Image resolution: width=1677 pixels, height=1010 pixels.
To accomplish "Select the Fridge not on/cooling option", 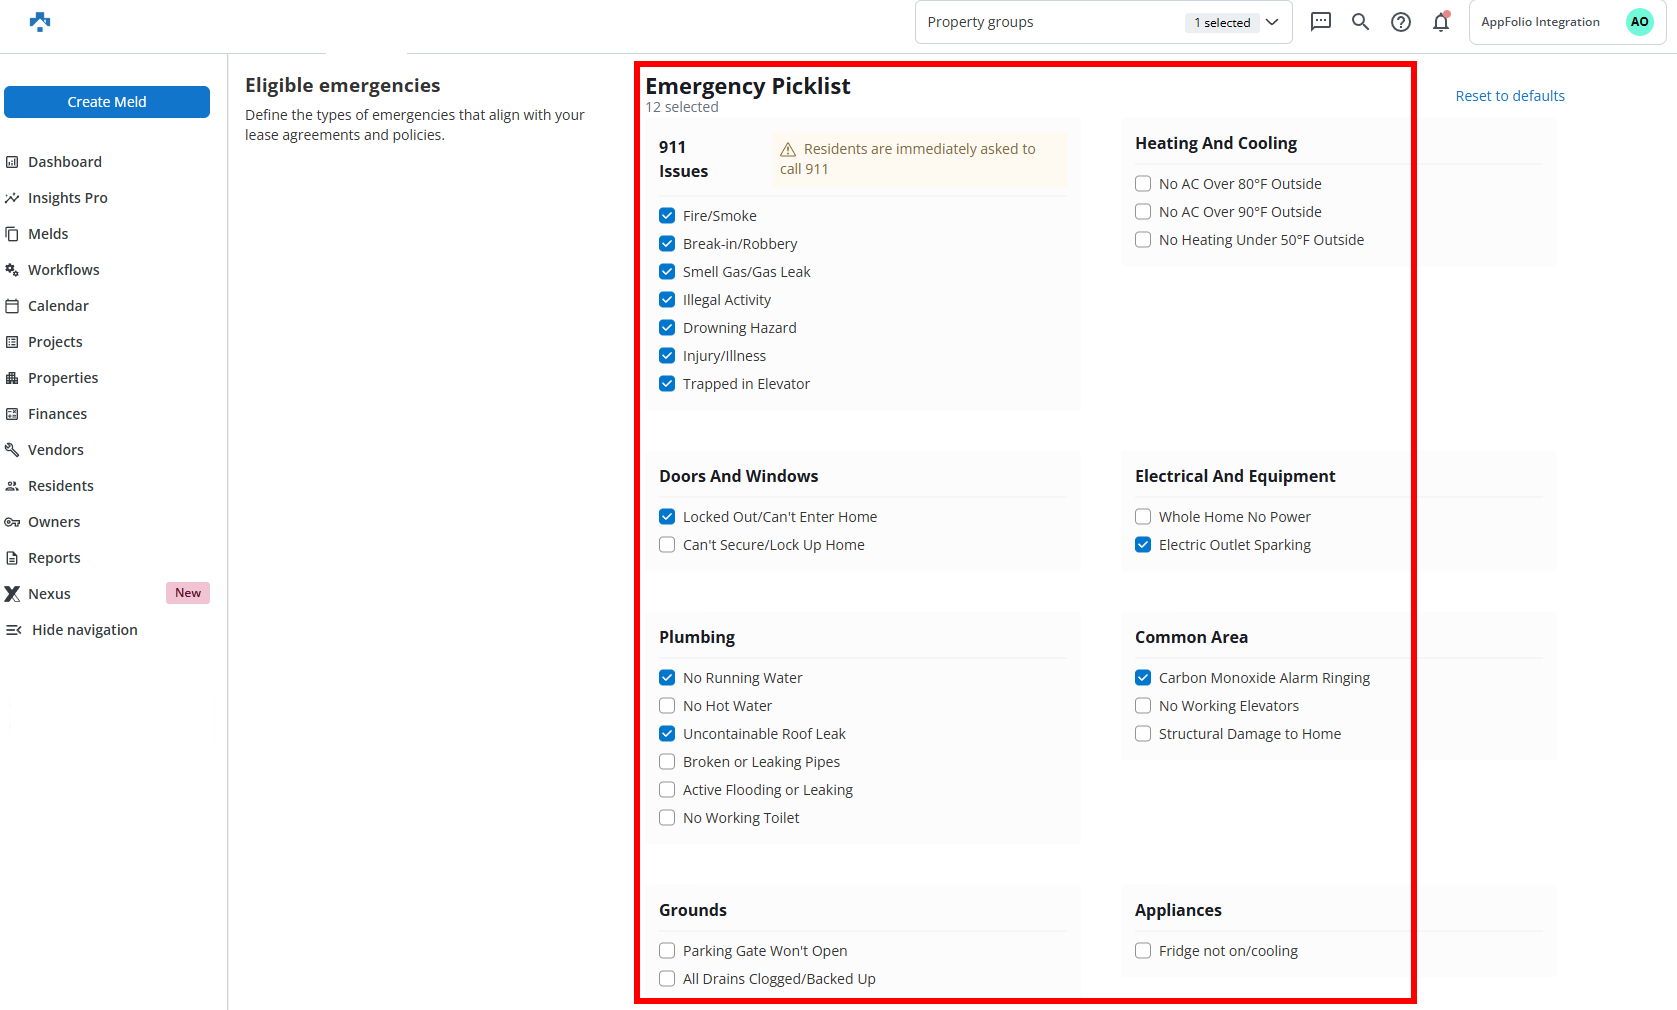I will tap(1143, 951).
